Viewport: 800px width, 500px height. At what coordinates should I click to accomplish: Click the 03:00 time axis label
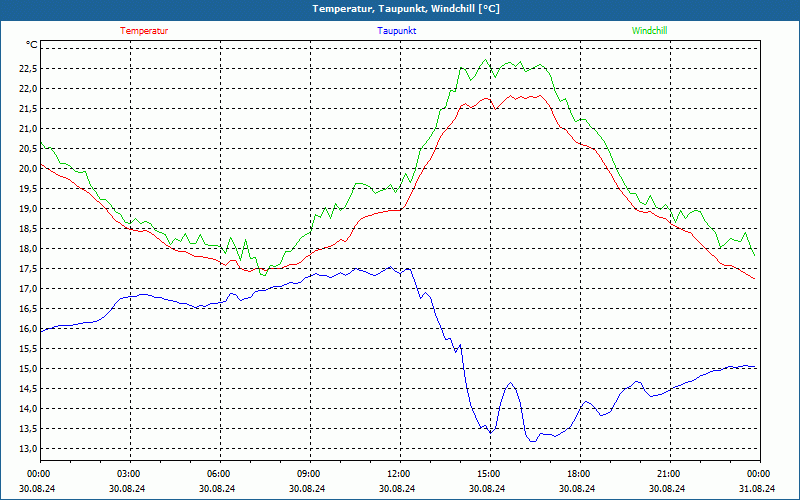pyautogui.click(x=128, y=474)
